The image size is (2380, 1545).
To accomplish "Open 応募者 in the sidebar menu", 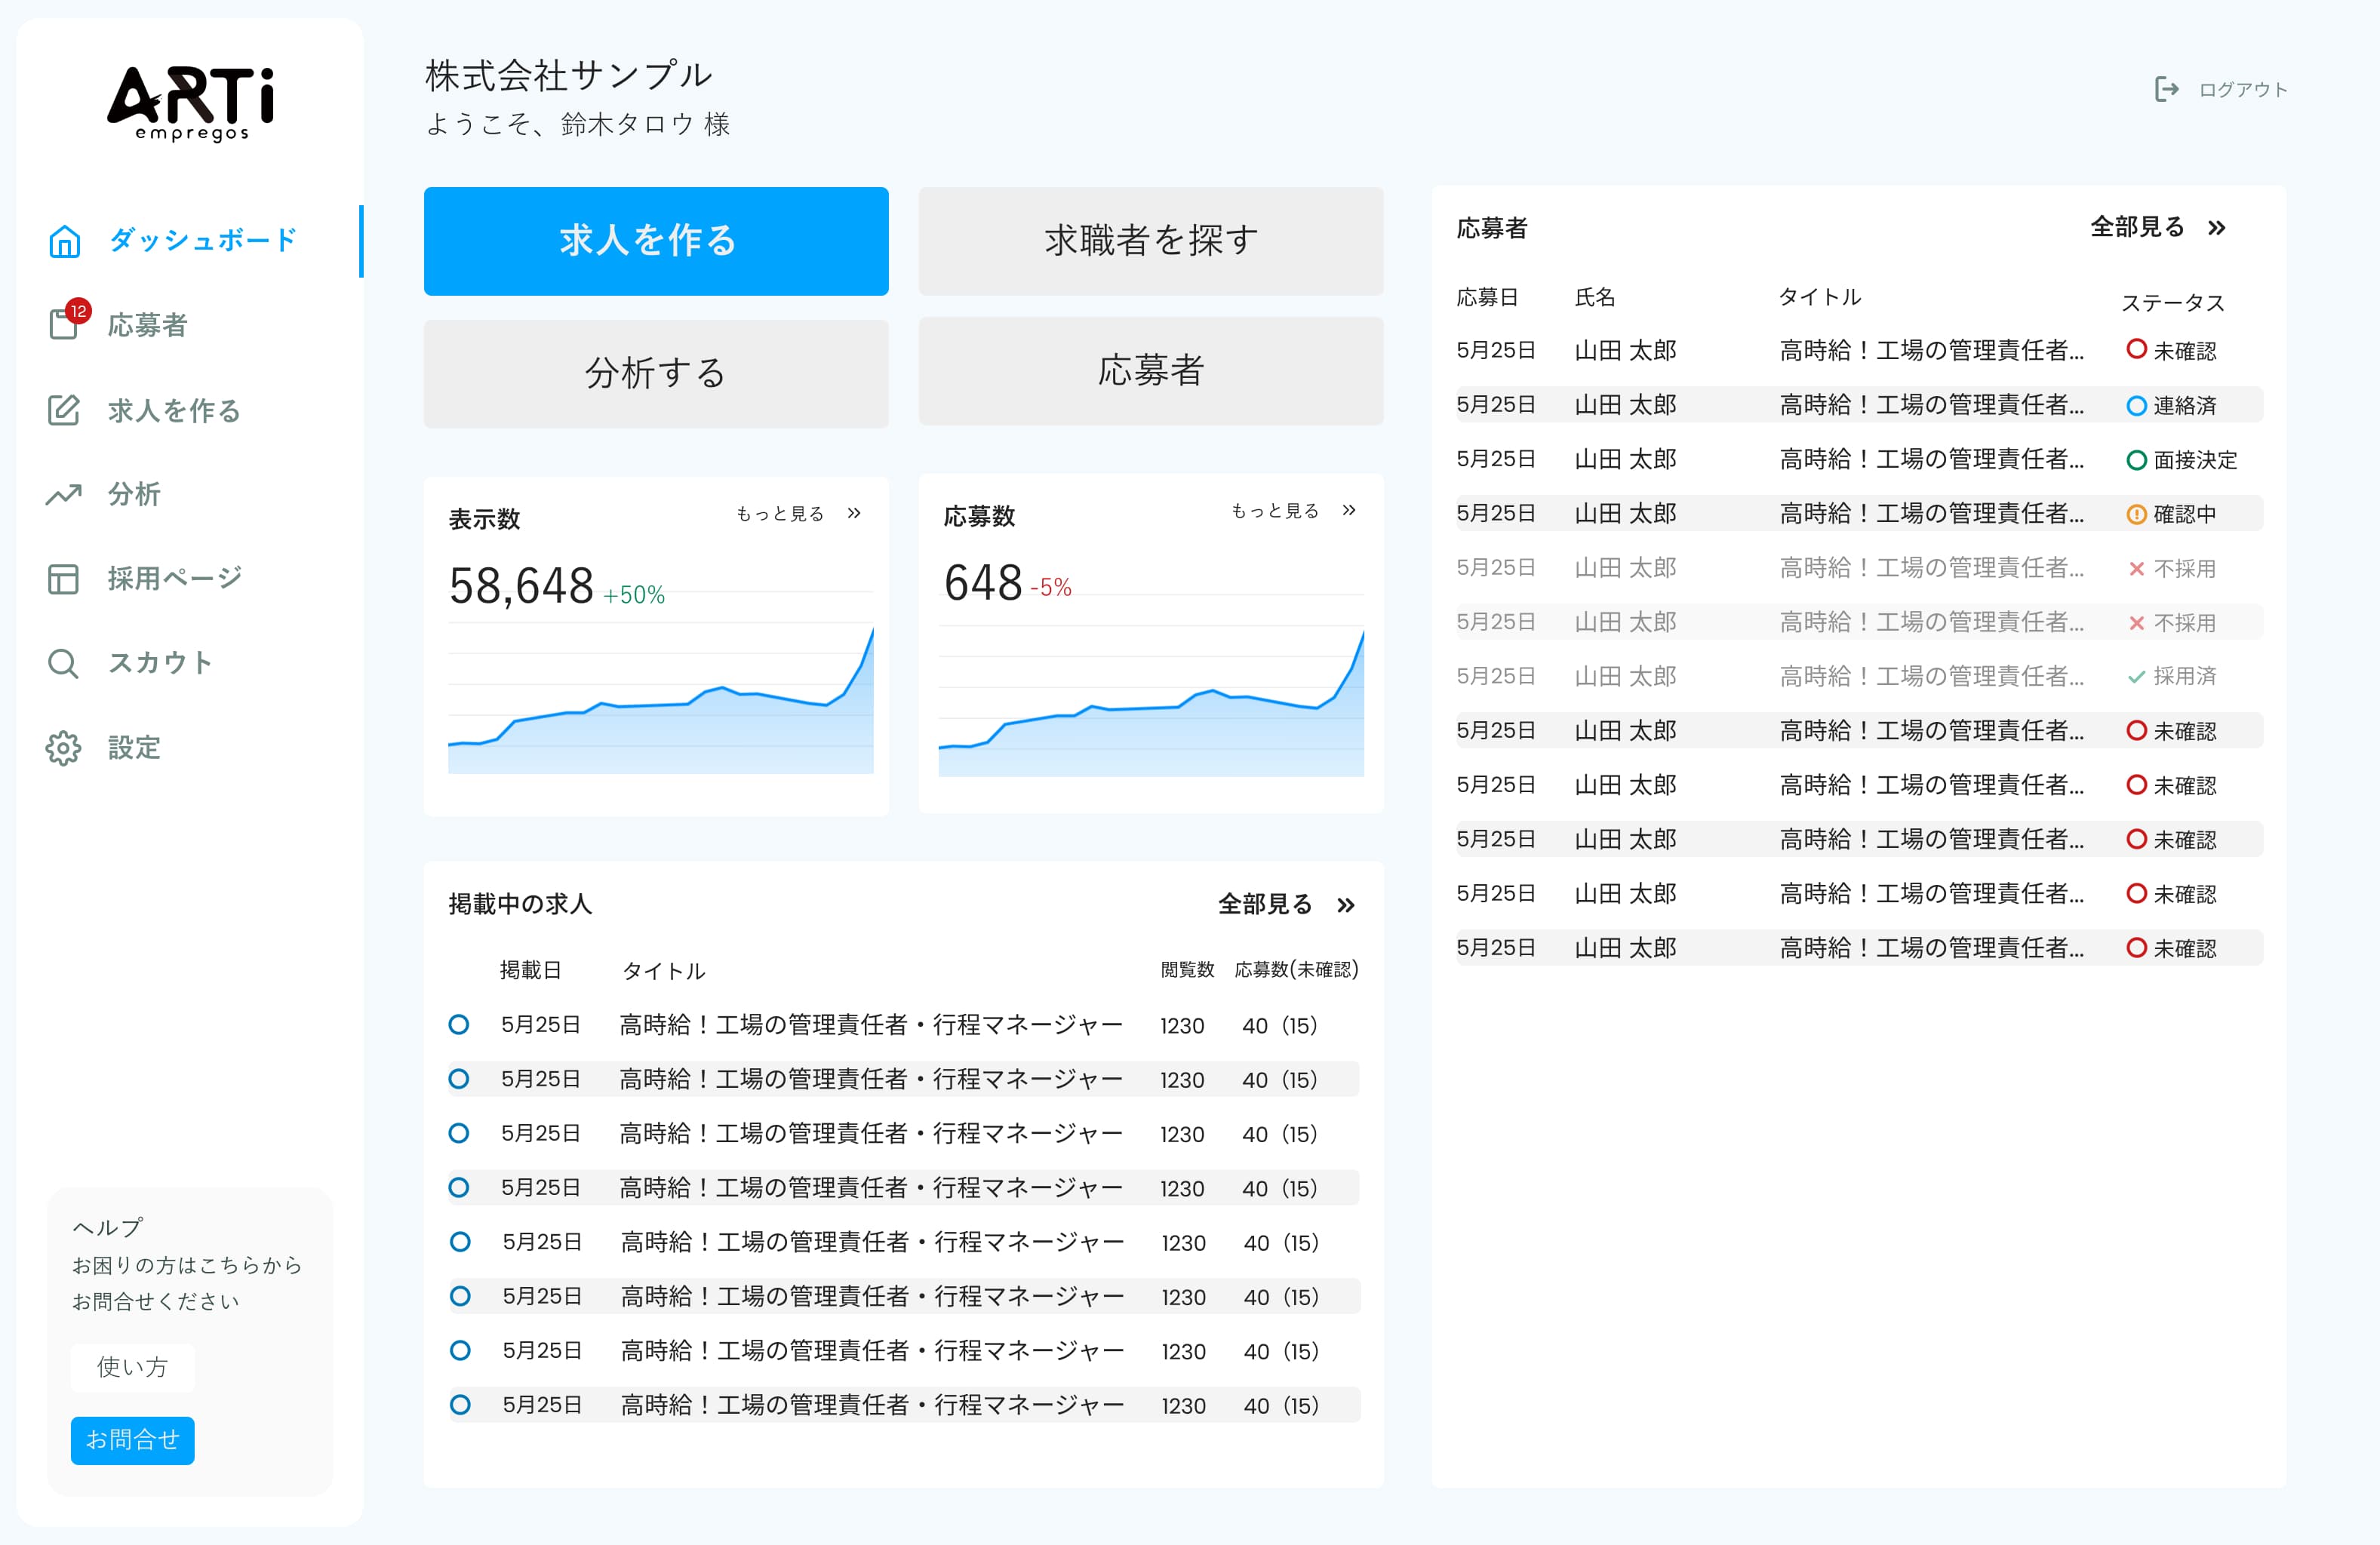I will coord(147,325).
